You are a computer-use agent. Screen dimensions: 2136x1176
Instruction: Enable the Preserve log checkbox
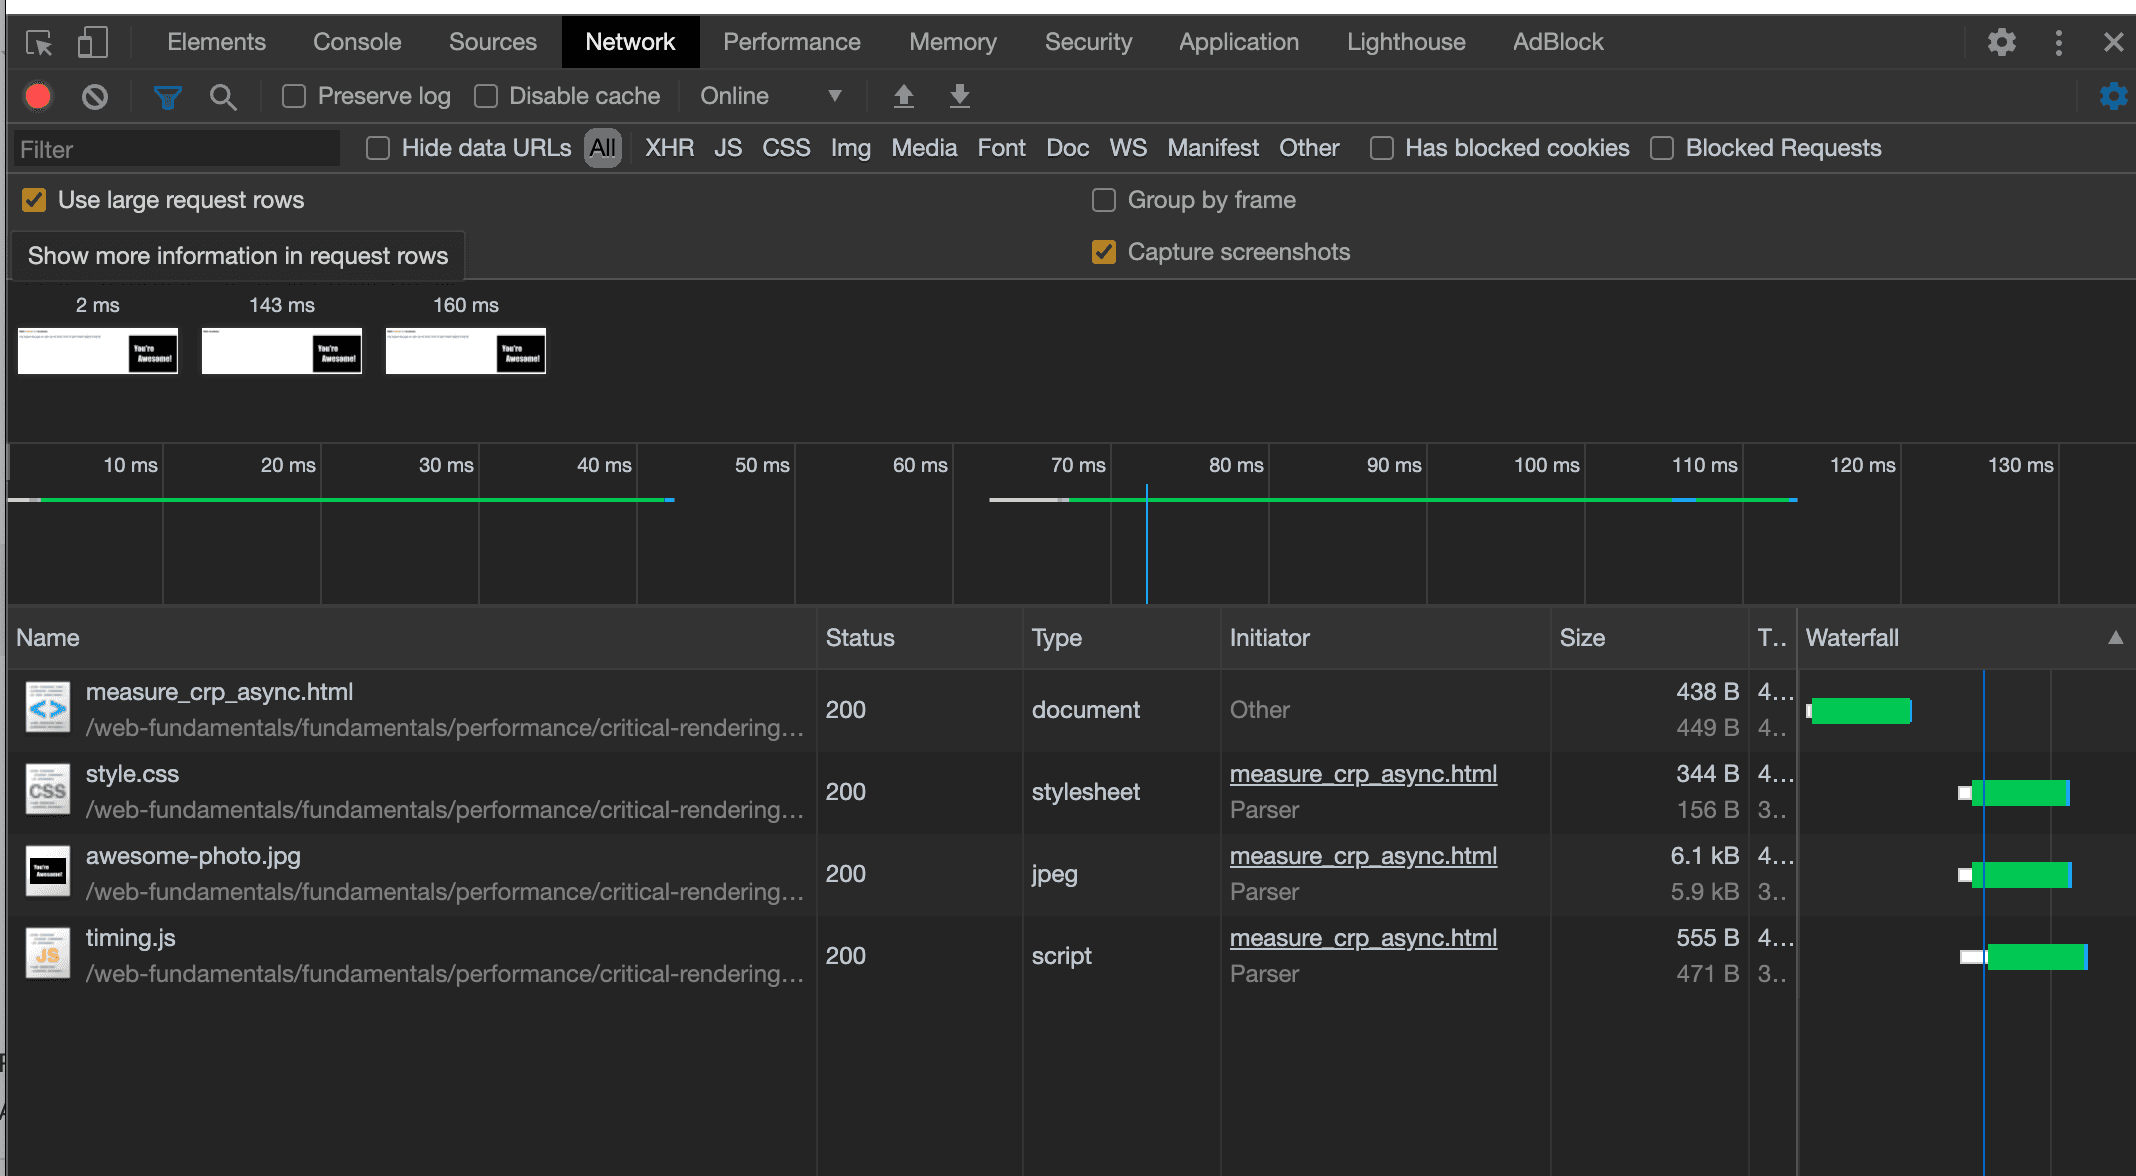click(294, 96)
